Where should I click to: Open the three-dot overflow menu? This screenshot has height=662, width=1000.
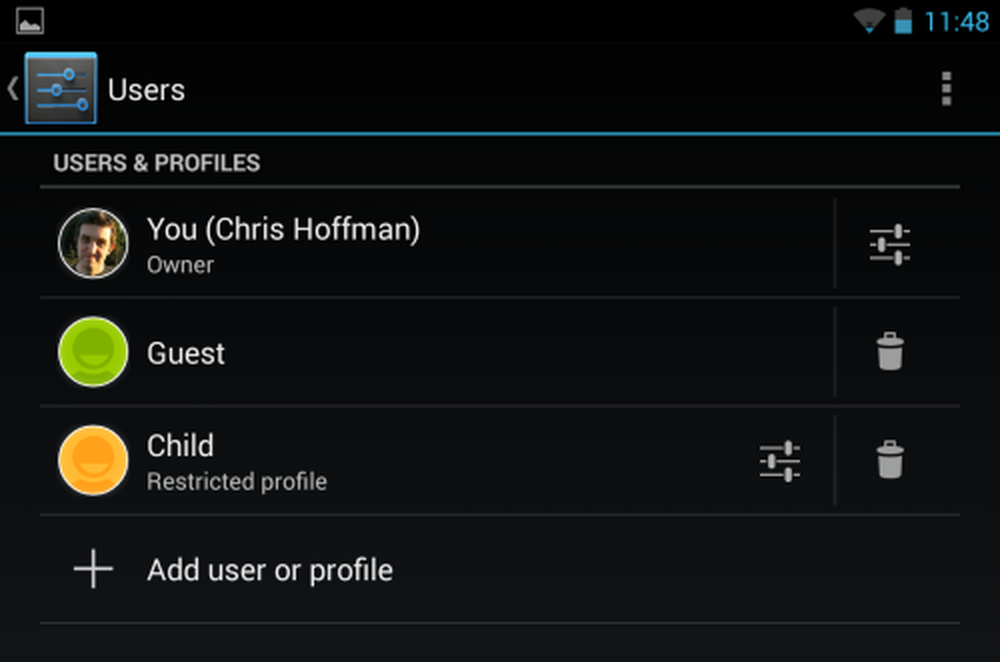pos(946,89)
